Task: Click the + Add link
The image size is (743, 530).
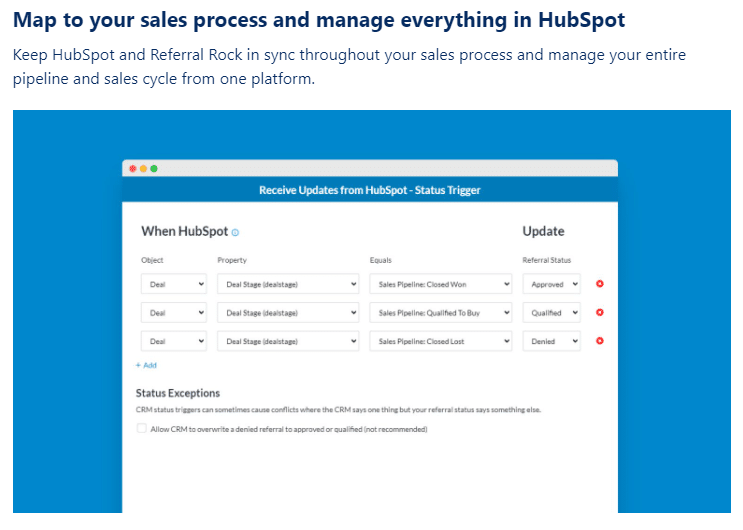Action: point(146,365)
